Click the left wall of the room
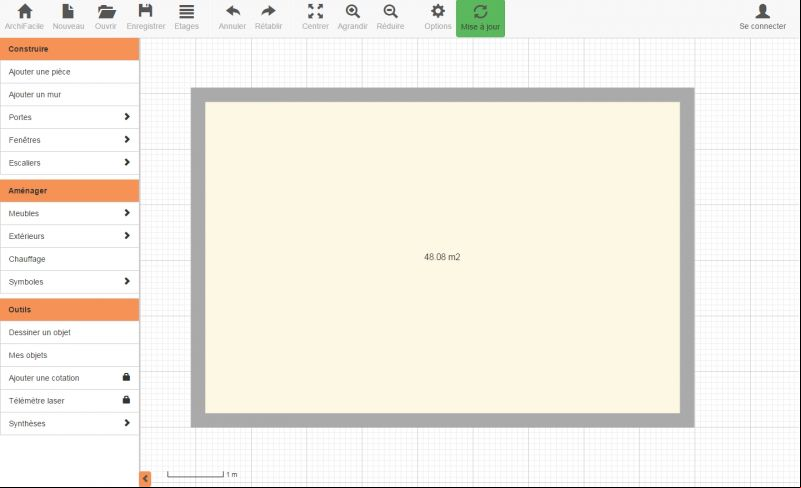This screenshot has height=488, width=801. pyautogui.click(x=198, y=258)
